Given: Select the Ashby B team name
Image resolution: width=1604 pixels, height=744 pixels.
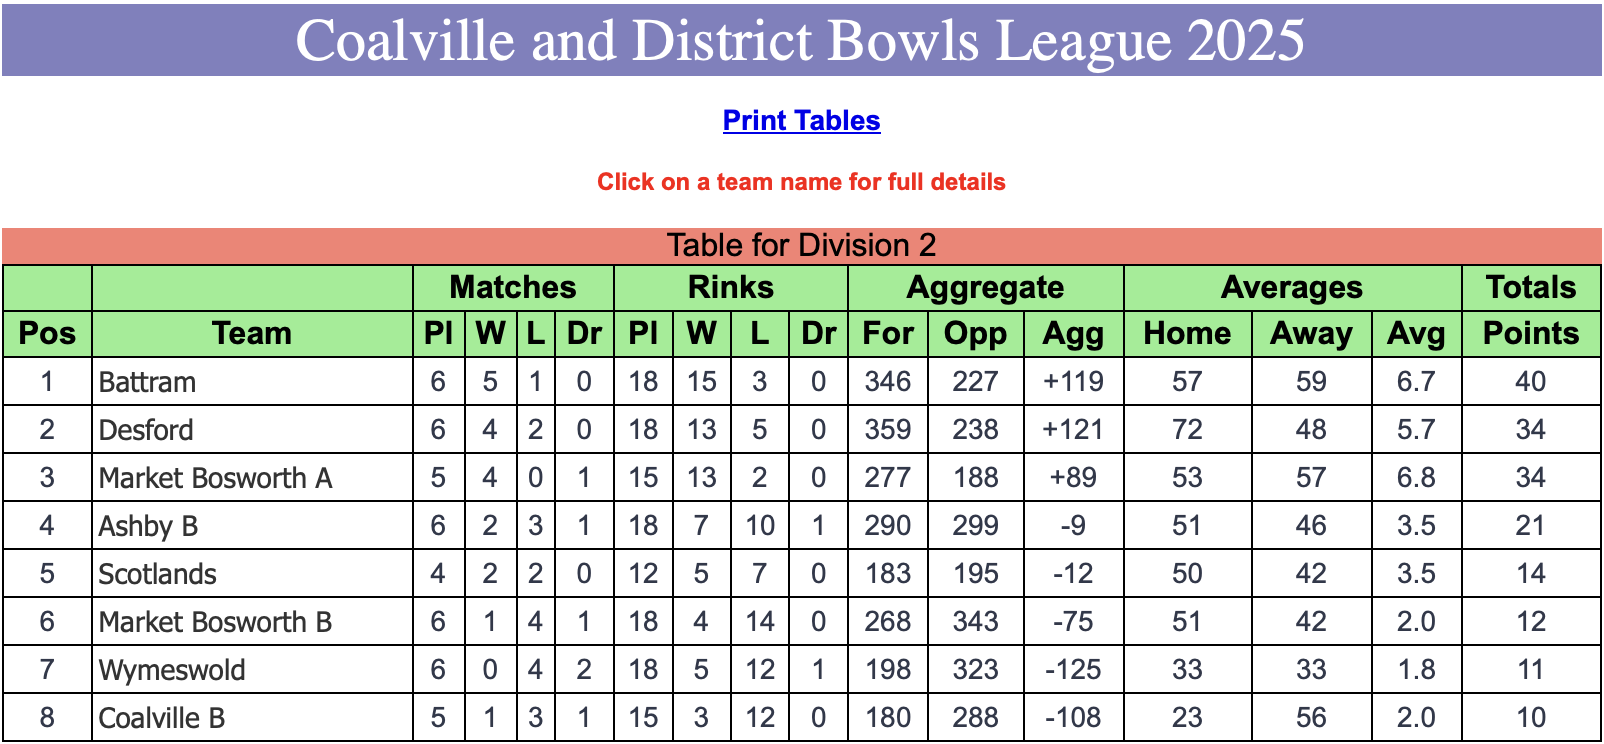Looking at the screenshot, I should pyautogui.click(x=148, y=526).
